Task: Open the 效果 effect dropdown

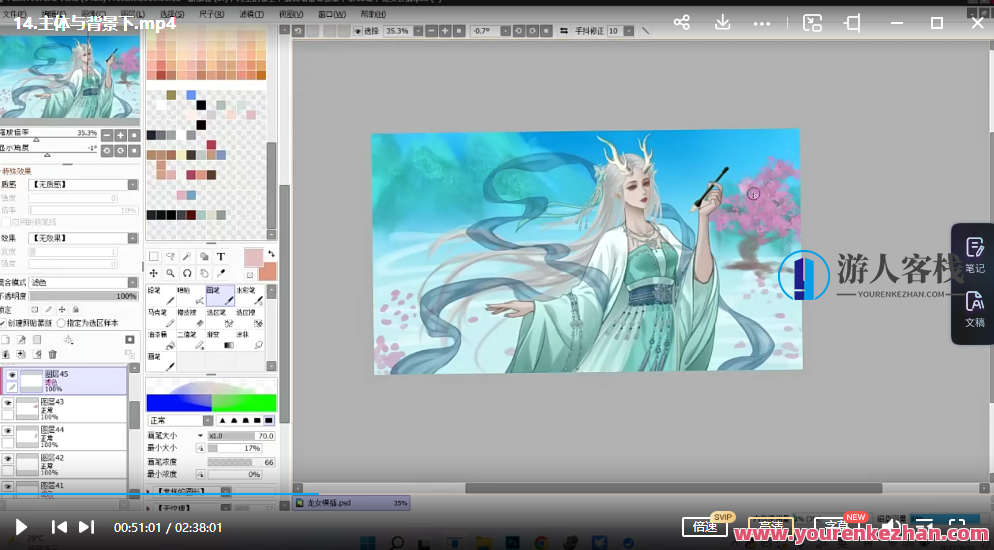Action: pyautogui.click(x=84, y=238)
